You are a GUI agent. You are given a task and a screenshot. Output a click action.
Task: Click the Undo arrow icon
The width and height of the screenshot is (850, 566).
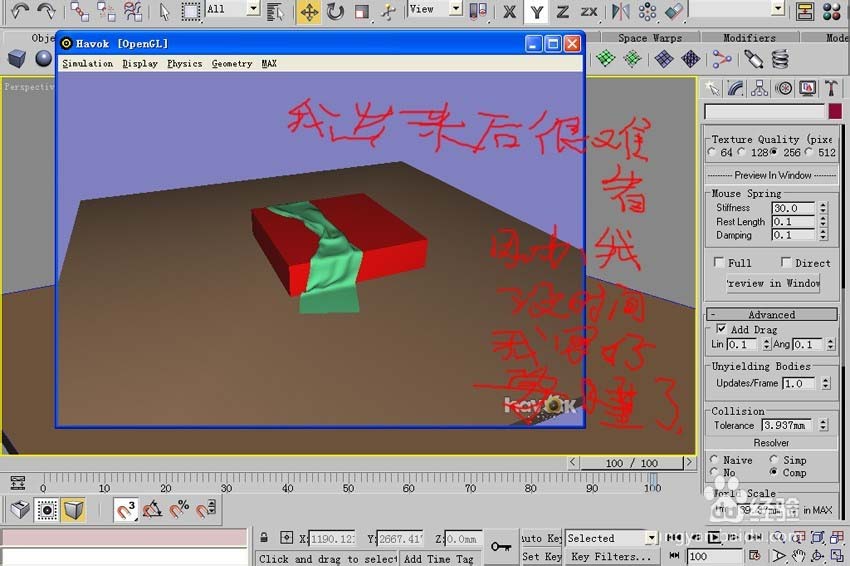(x=20, y=10)
